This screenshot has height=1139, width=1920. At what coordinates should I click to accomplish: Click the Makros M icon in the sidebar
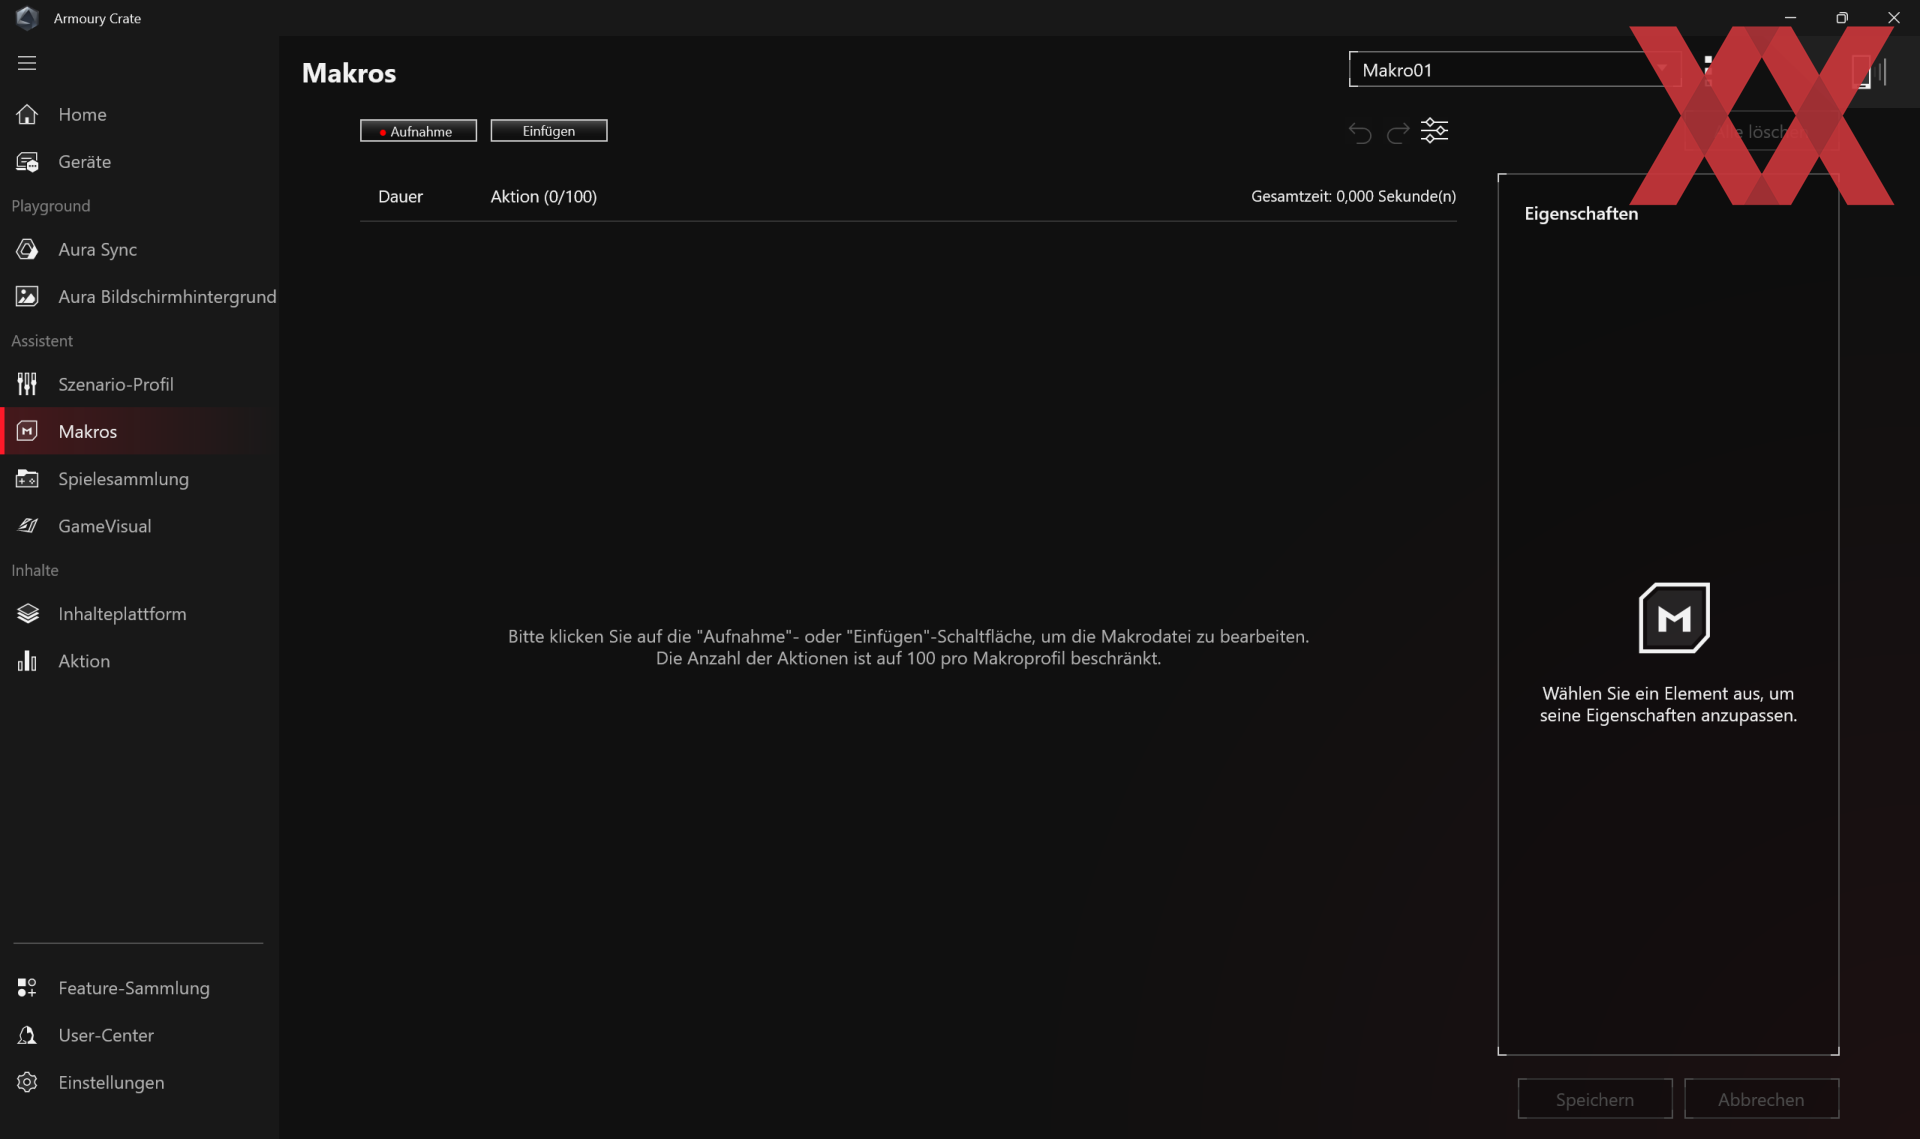click(27, 431)
